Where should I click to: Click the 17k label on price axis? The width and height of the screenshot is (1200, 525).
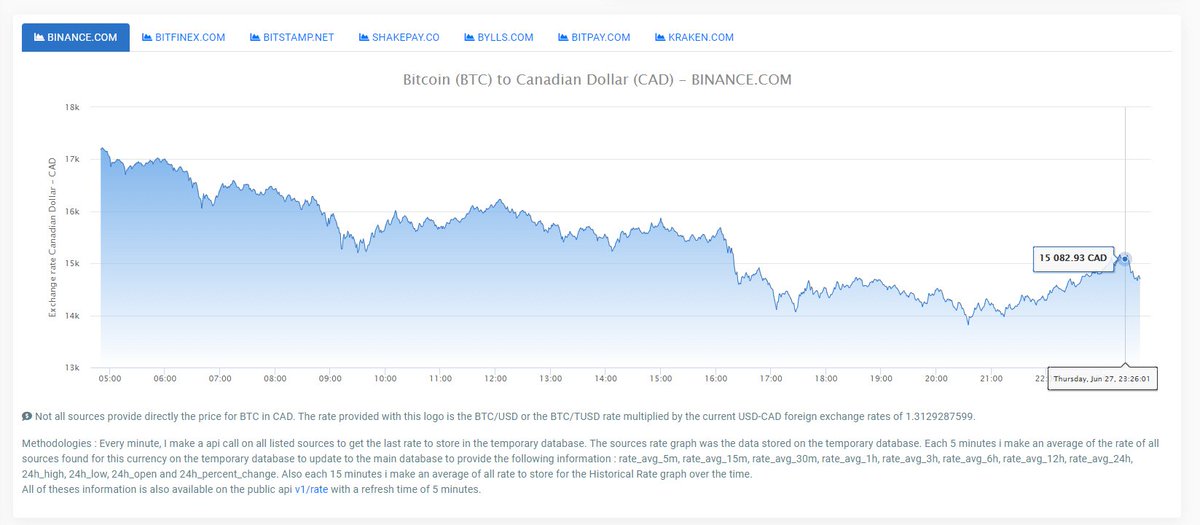coord(72,159)
